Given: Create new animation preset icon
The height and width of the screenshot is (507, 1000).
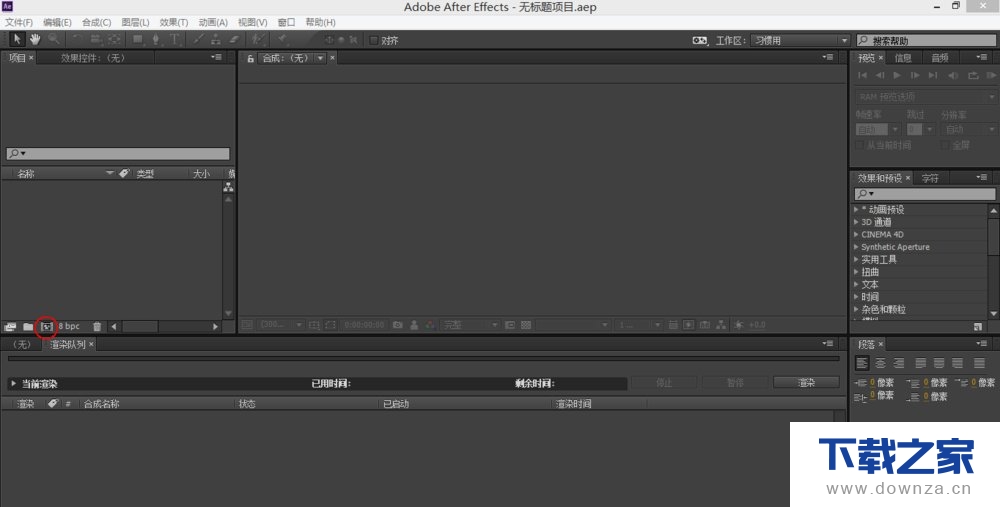Looking at the screenshot, I should click(978, 327).
